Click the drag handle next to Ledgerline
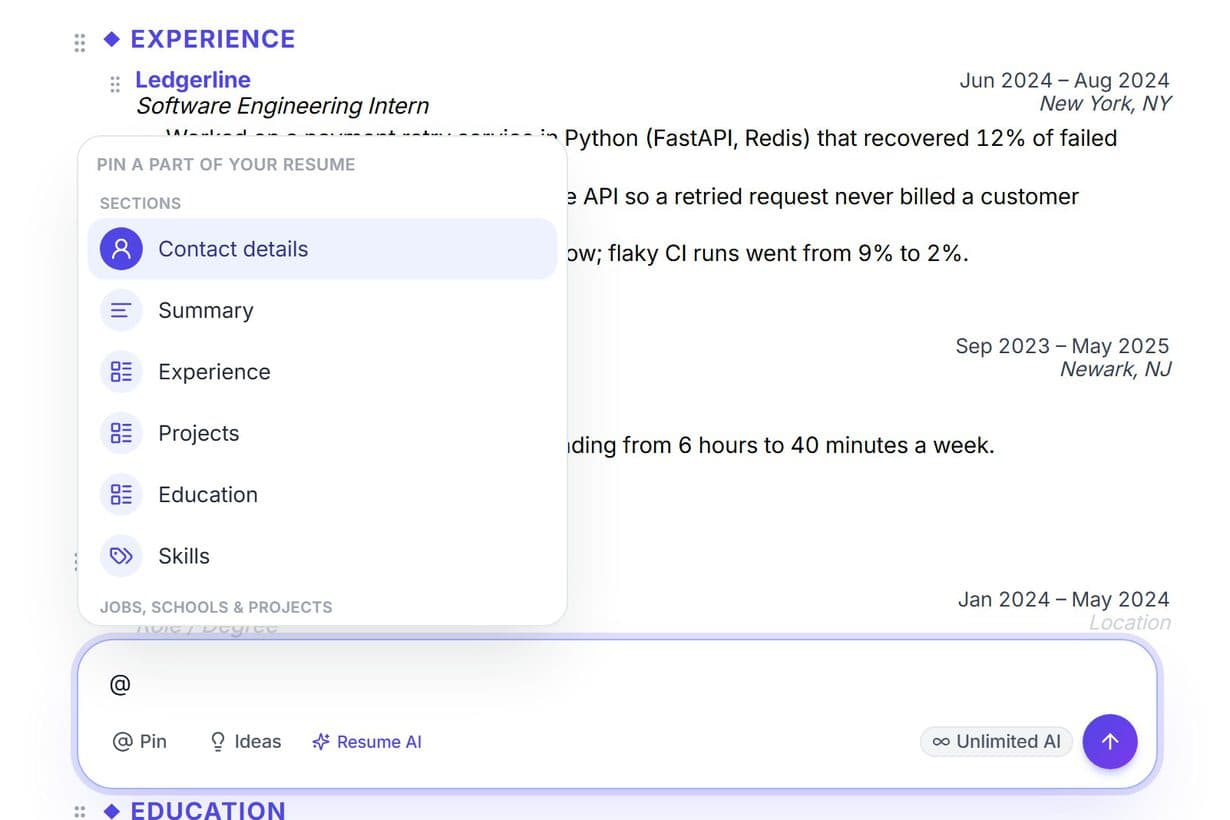Screen dimensions: 1230x820 coord(115,84)
